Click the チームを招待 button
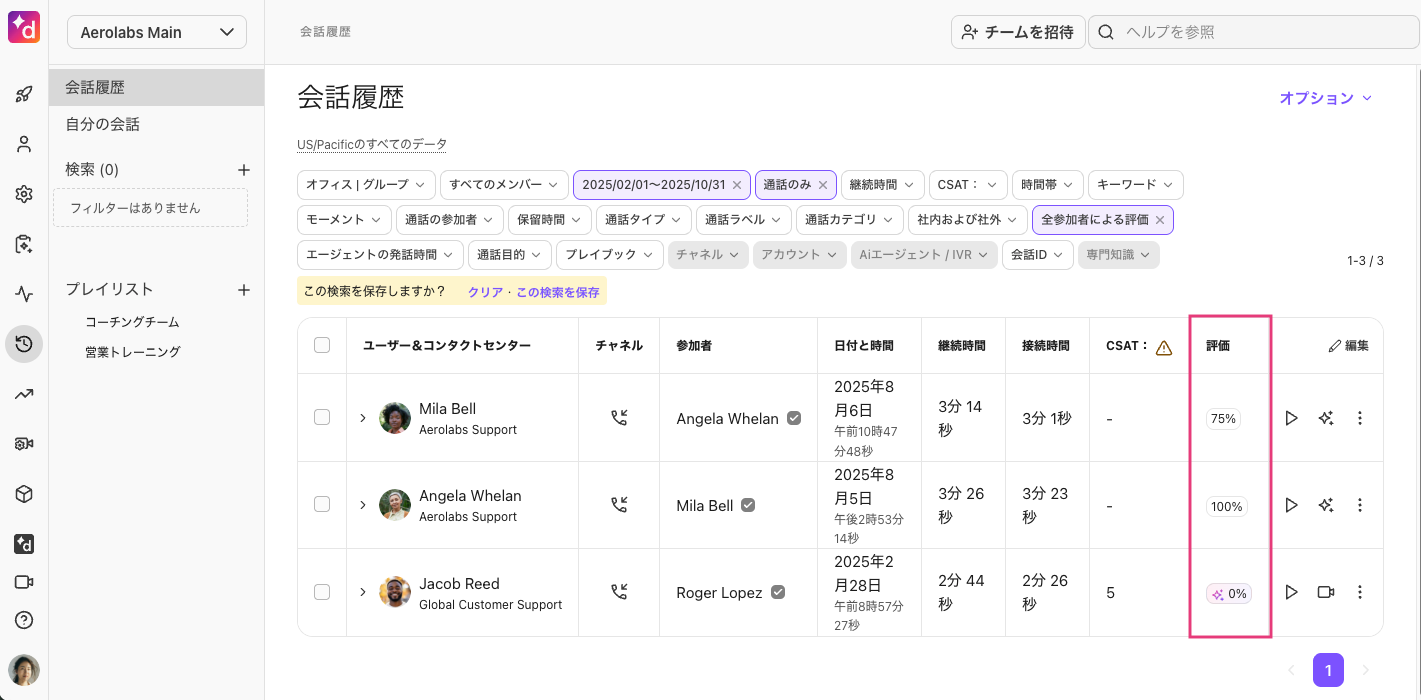The height and width of the screenshot is (700, 1421). (x=1018, y=32)
